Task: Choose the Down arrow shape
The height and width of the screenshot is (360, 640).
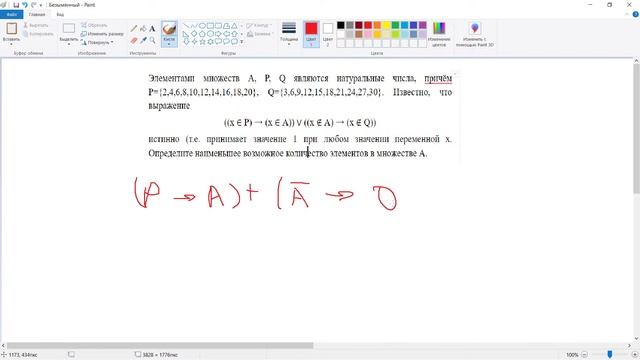Action: [x=186, y=41]
